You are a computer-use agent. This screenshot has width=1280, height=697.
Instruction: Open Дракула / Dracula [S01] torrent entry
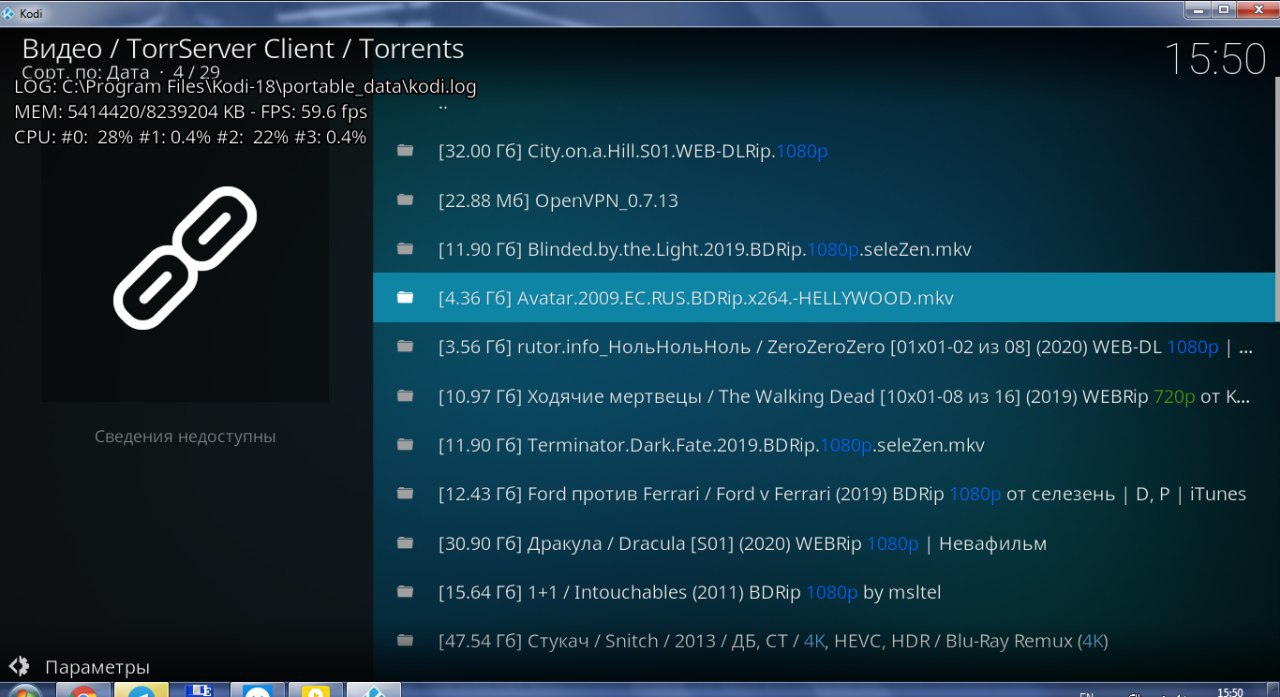click(x=826, y=543)
